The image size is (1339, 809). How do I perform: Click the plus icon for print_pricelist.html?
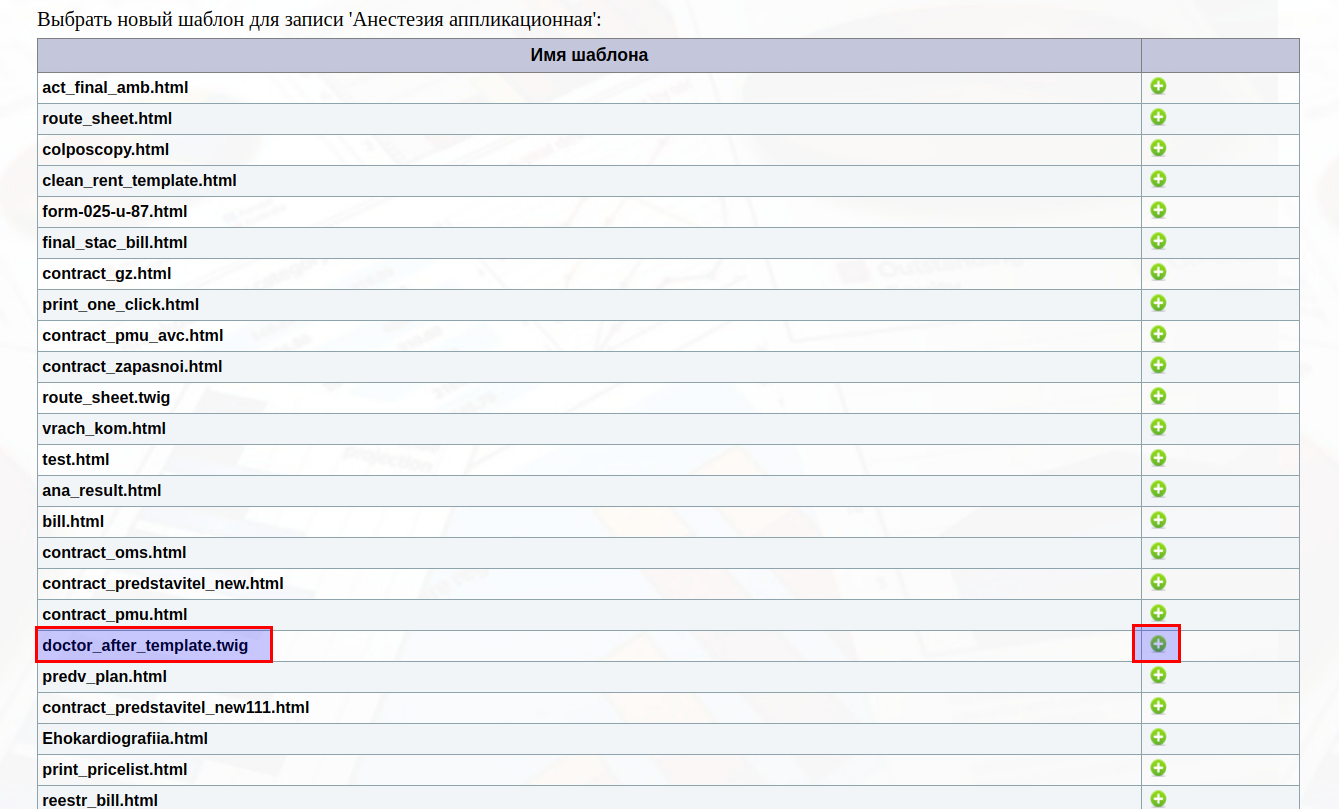tap(1158, 768)
